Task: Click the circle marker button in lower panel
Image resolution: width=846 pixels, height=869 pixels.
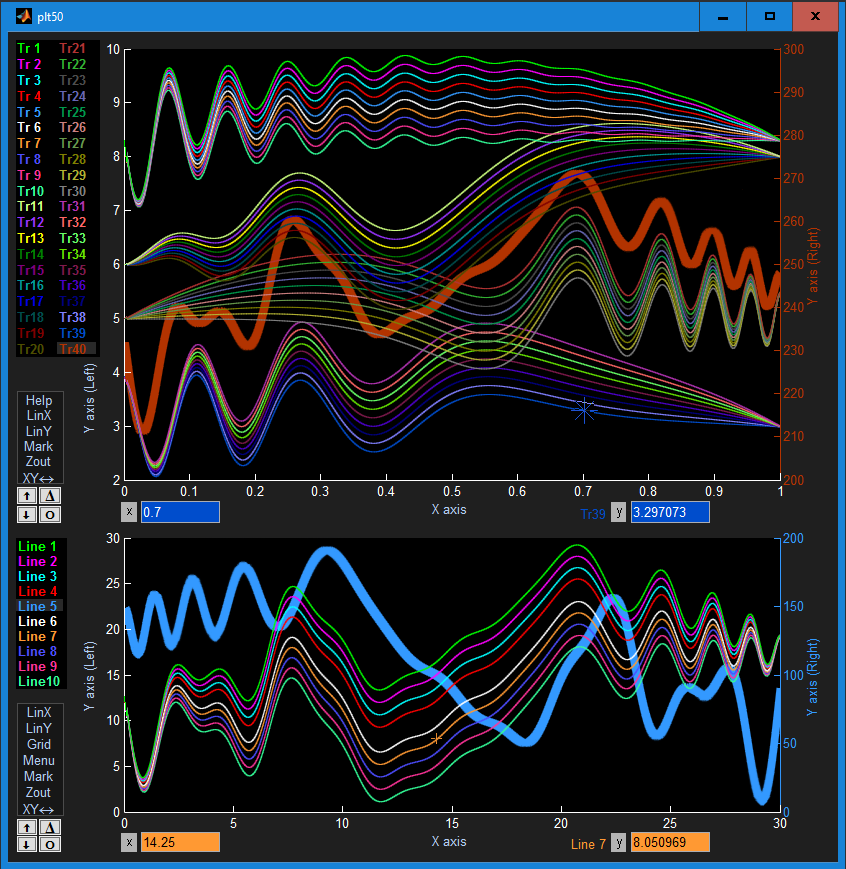Action: pos(50,845)
